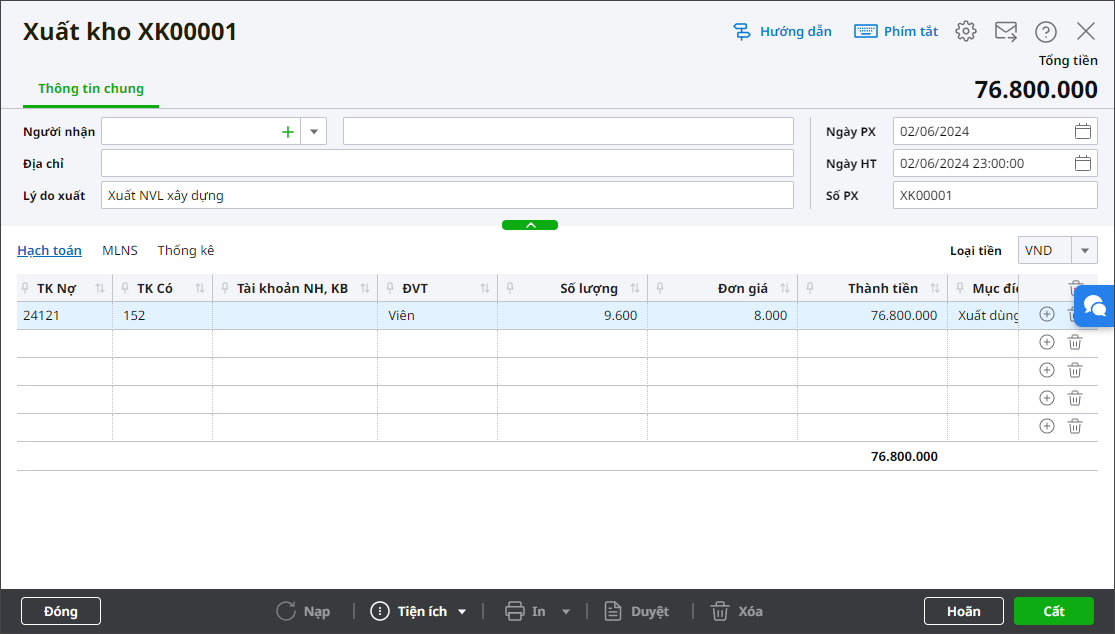Expand the Người nhận dropdown

[x=314, y=131]
